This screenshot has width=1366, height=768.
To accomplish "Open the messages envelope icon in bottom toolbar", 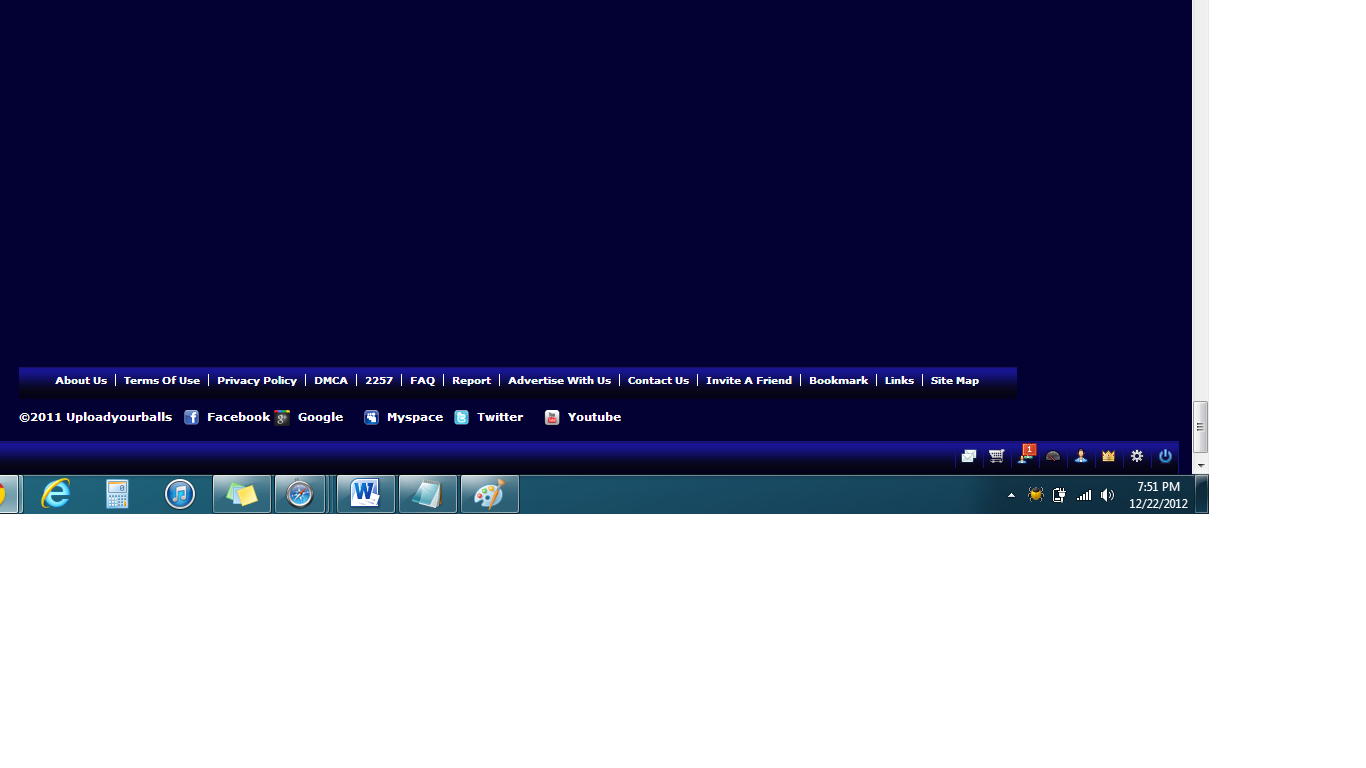I will point(969,456).
